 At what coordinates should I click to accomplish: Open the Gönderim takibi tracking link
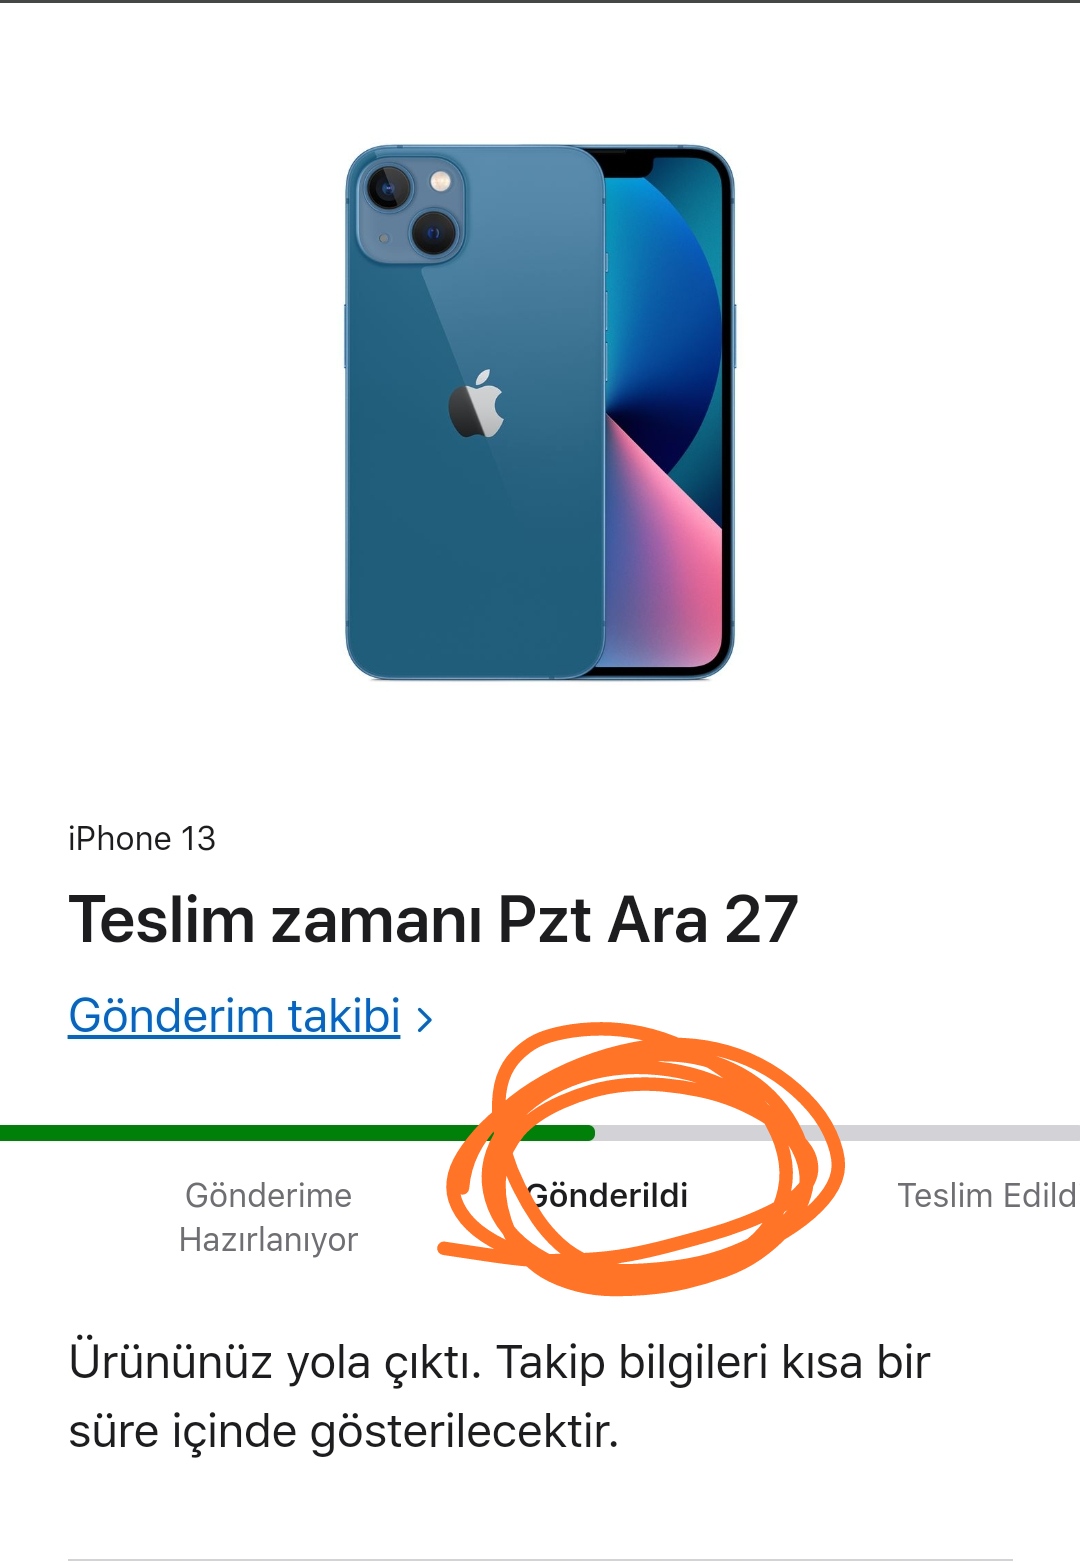(235, 1017)
